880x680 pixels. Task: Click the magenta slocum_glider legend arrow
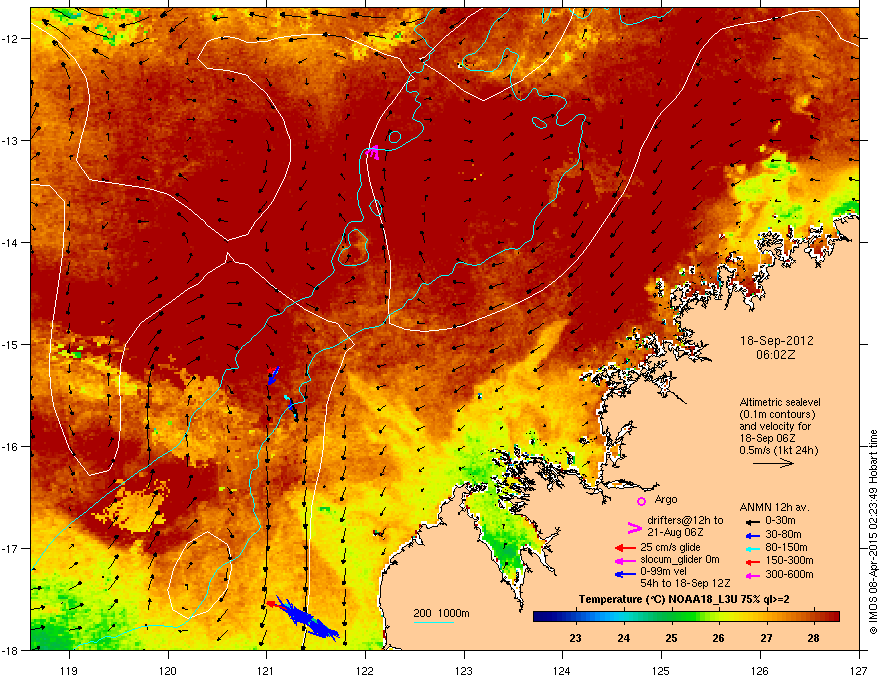pyautogui.click(x=625, y=560)
